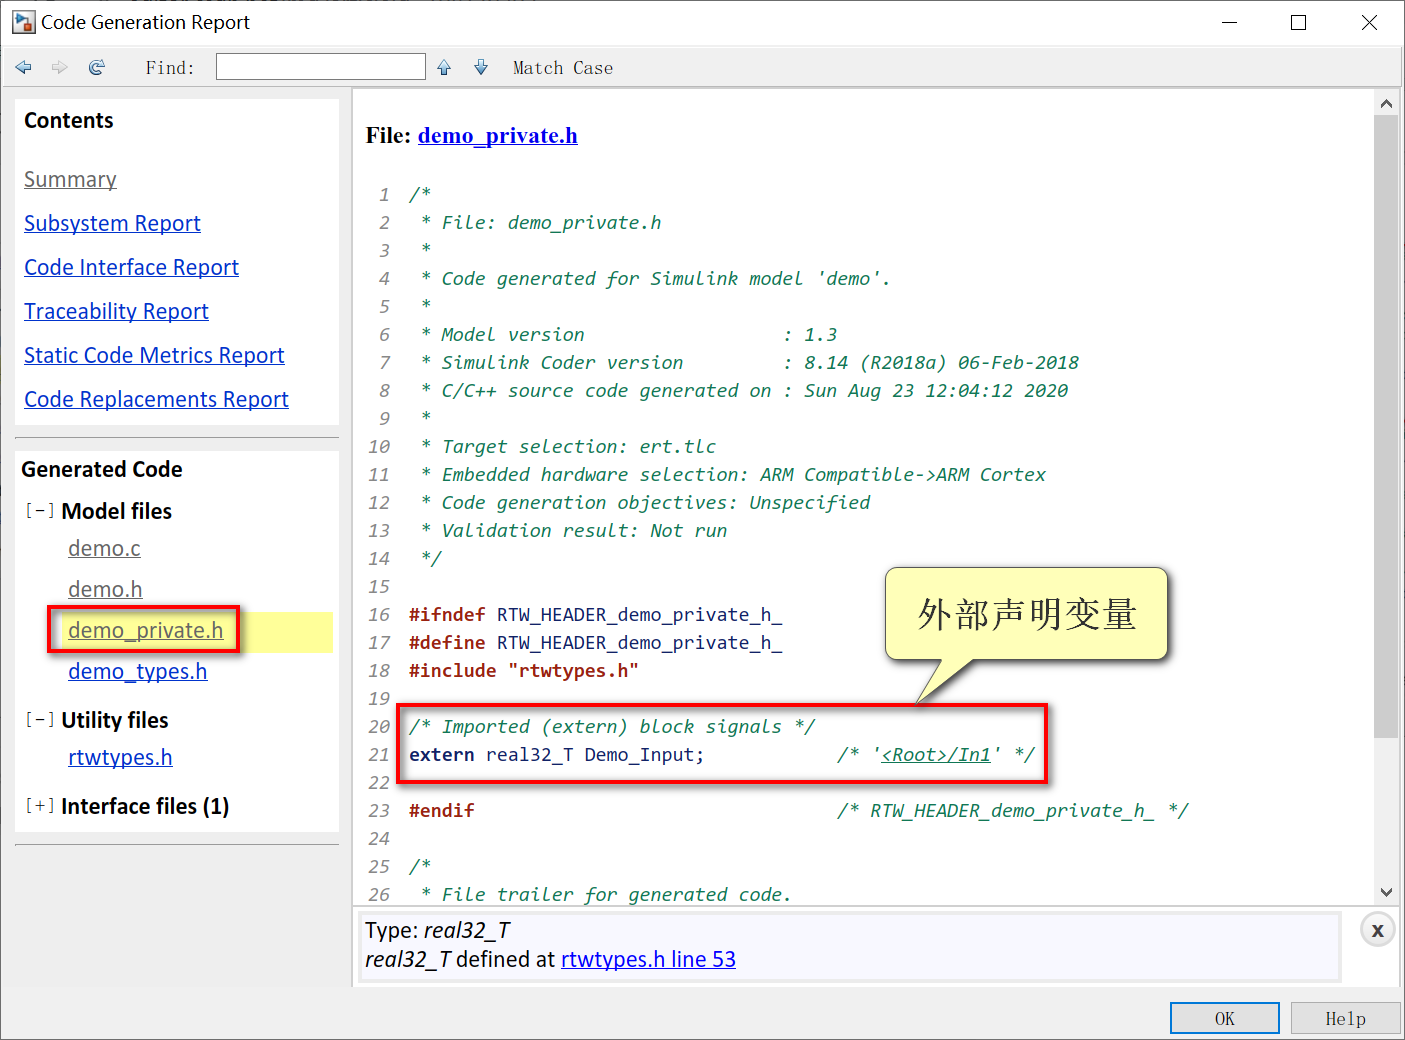The width and height of the screenshot is (1405, 1040).
Task: Open demo_types.h in the file list
Action: coord(137,671)
